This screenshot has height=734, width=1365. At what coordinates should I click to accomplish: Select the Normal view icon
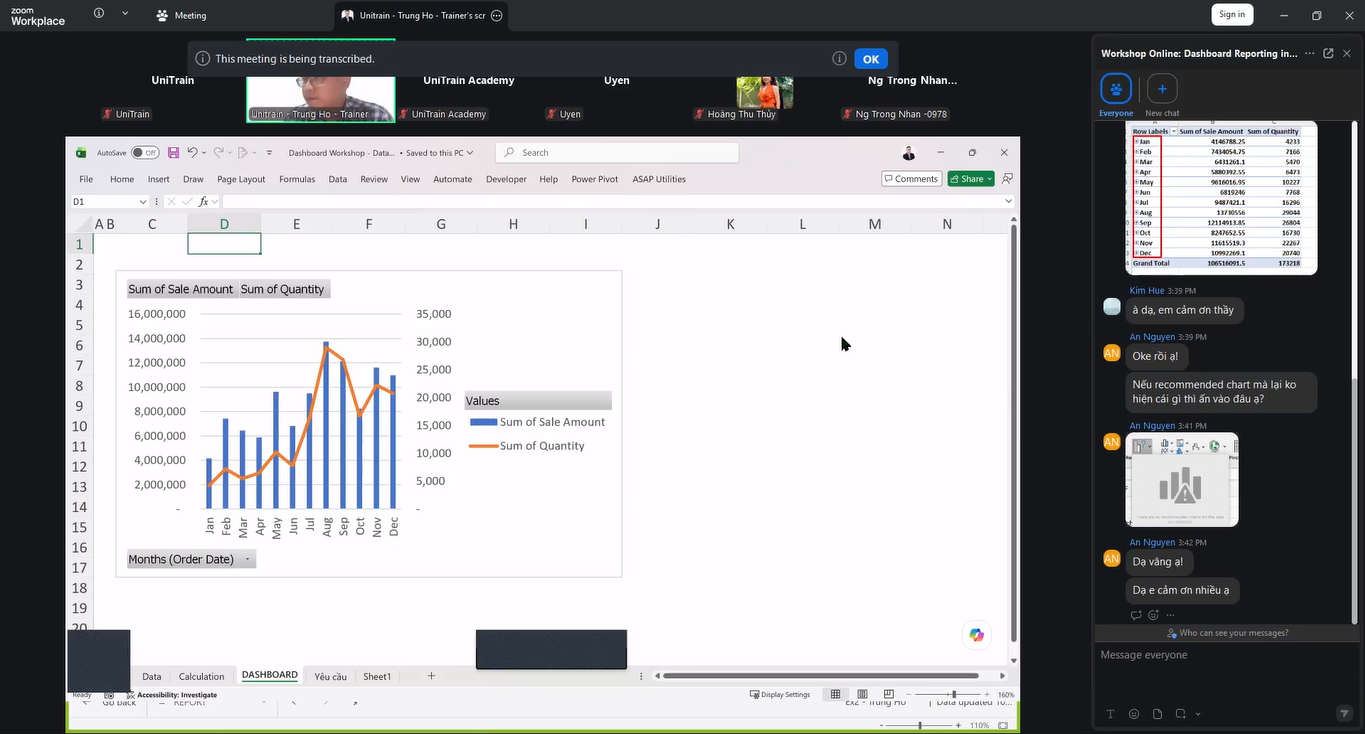(x=835, y=694)
